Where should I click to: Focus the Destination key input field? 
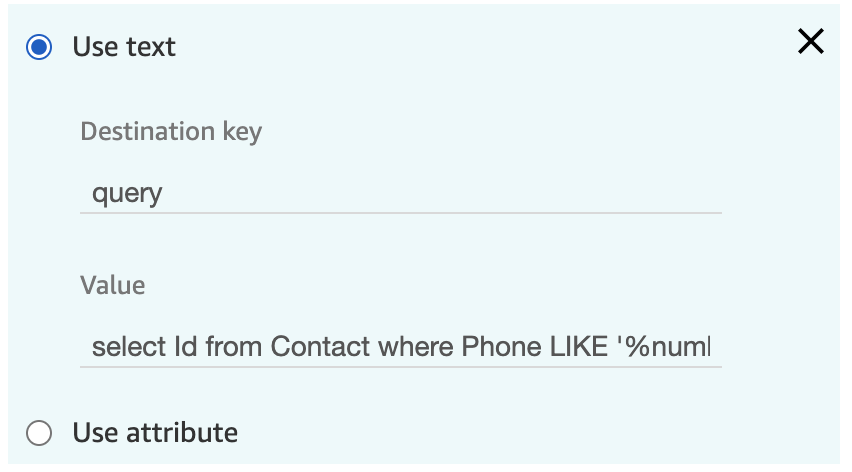point(400,193)
